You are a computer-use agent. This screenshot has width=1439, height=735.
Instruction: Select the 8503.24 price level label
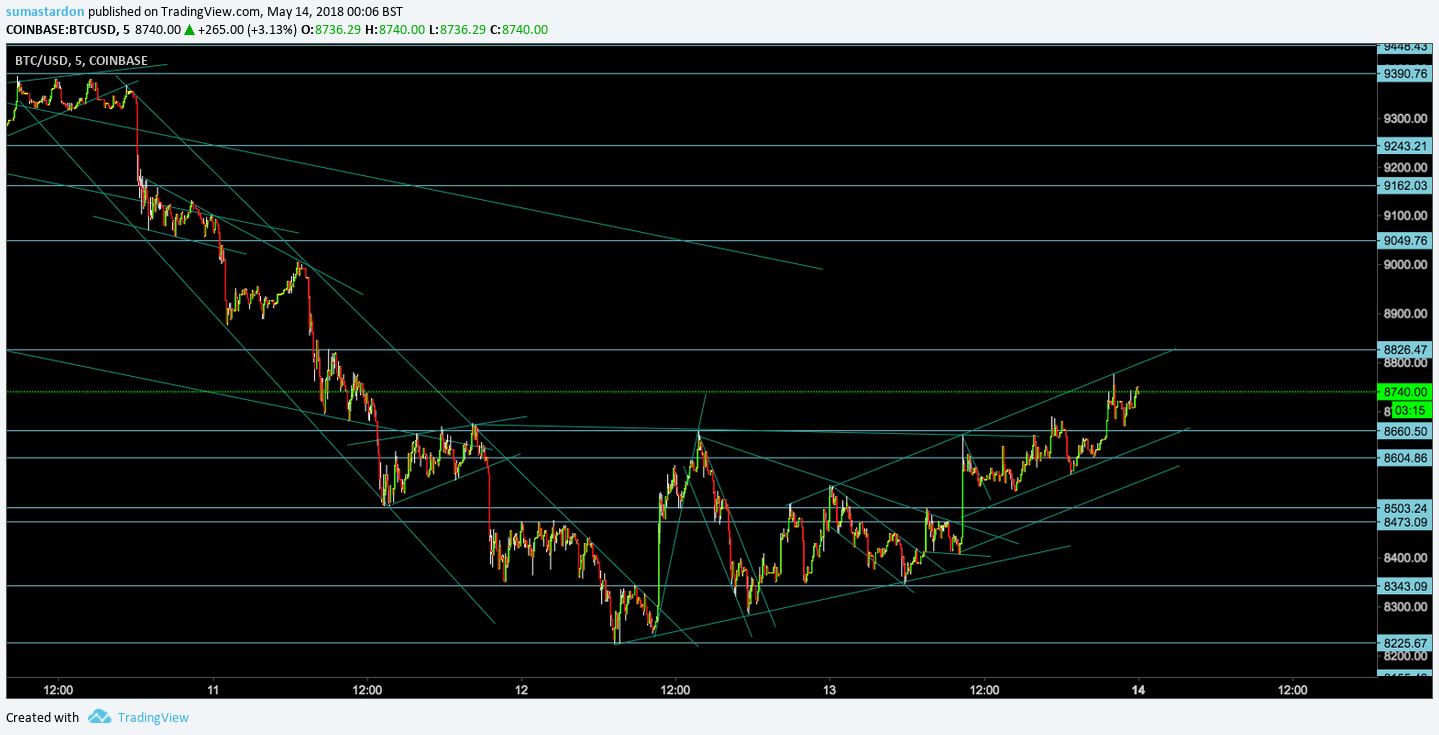point(1404,508)
